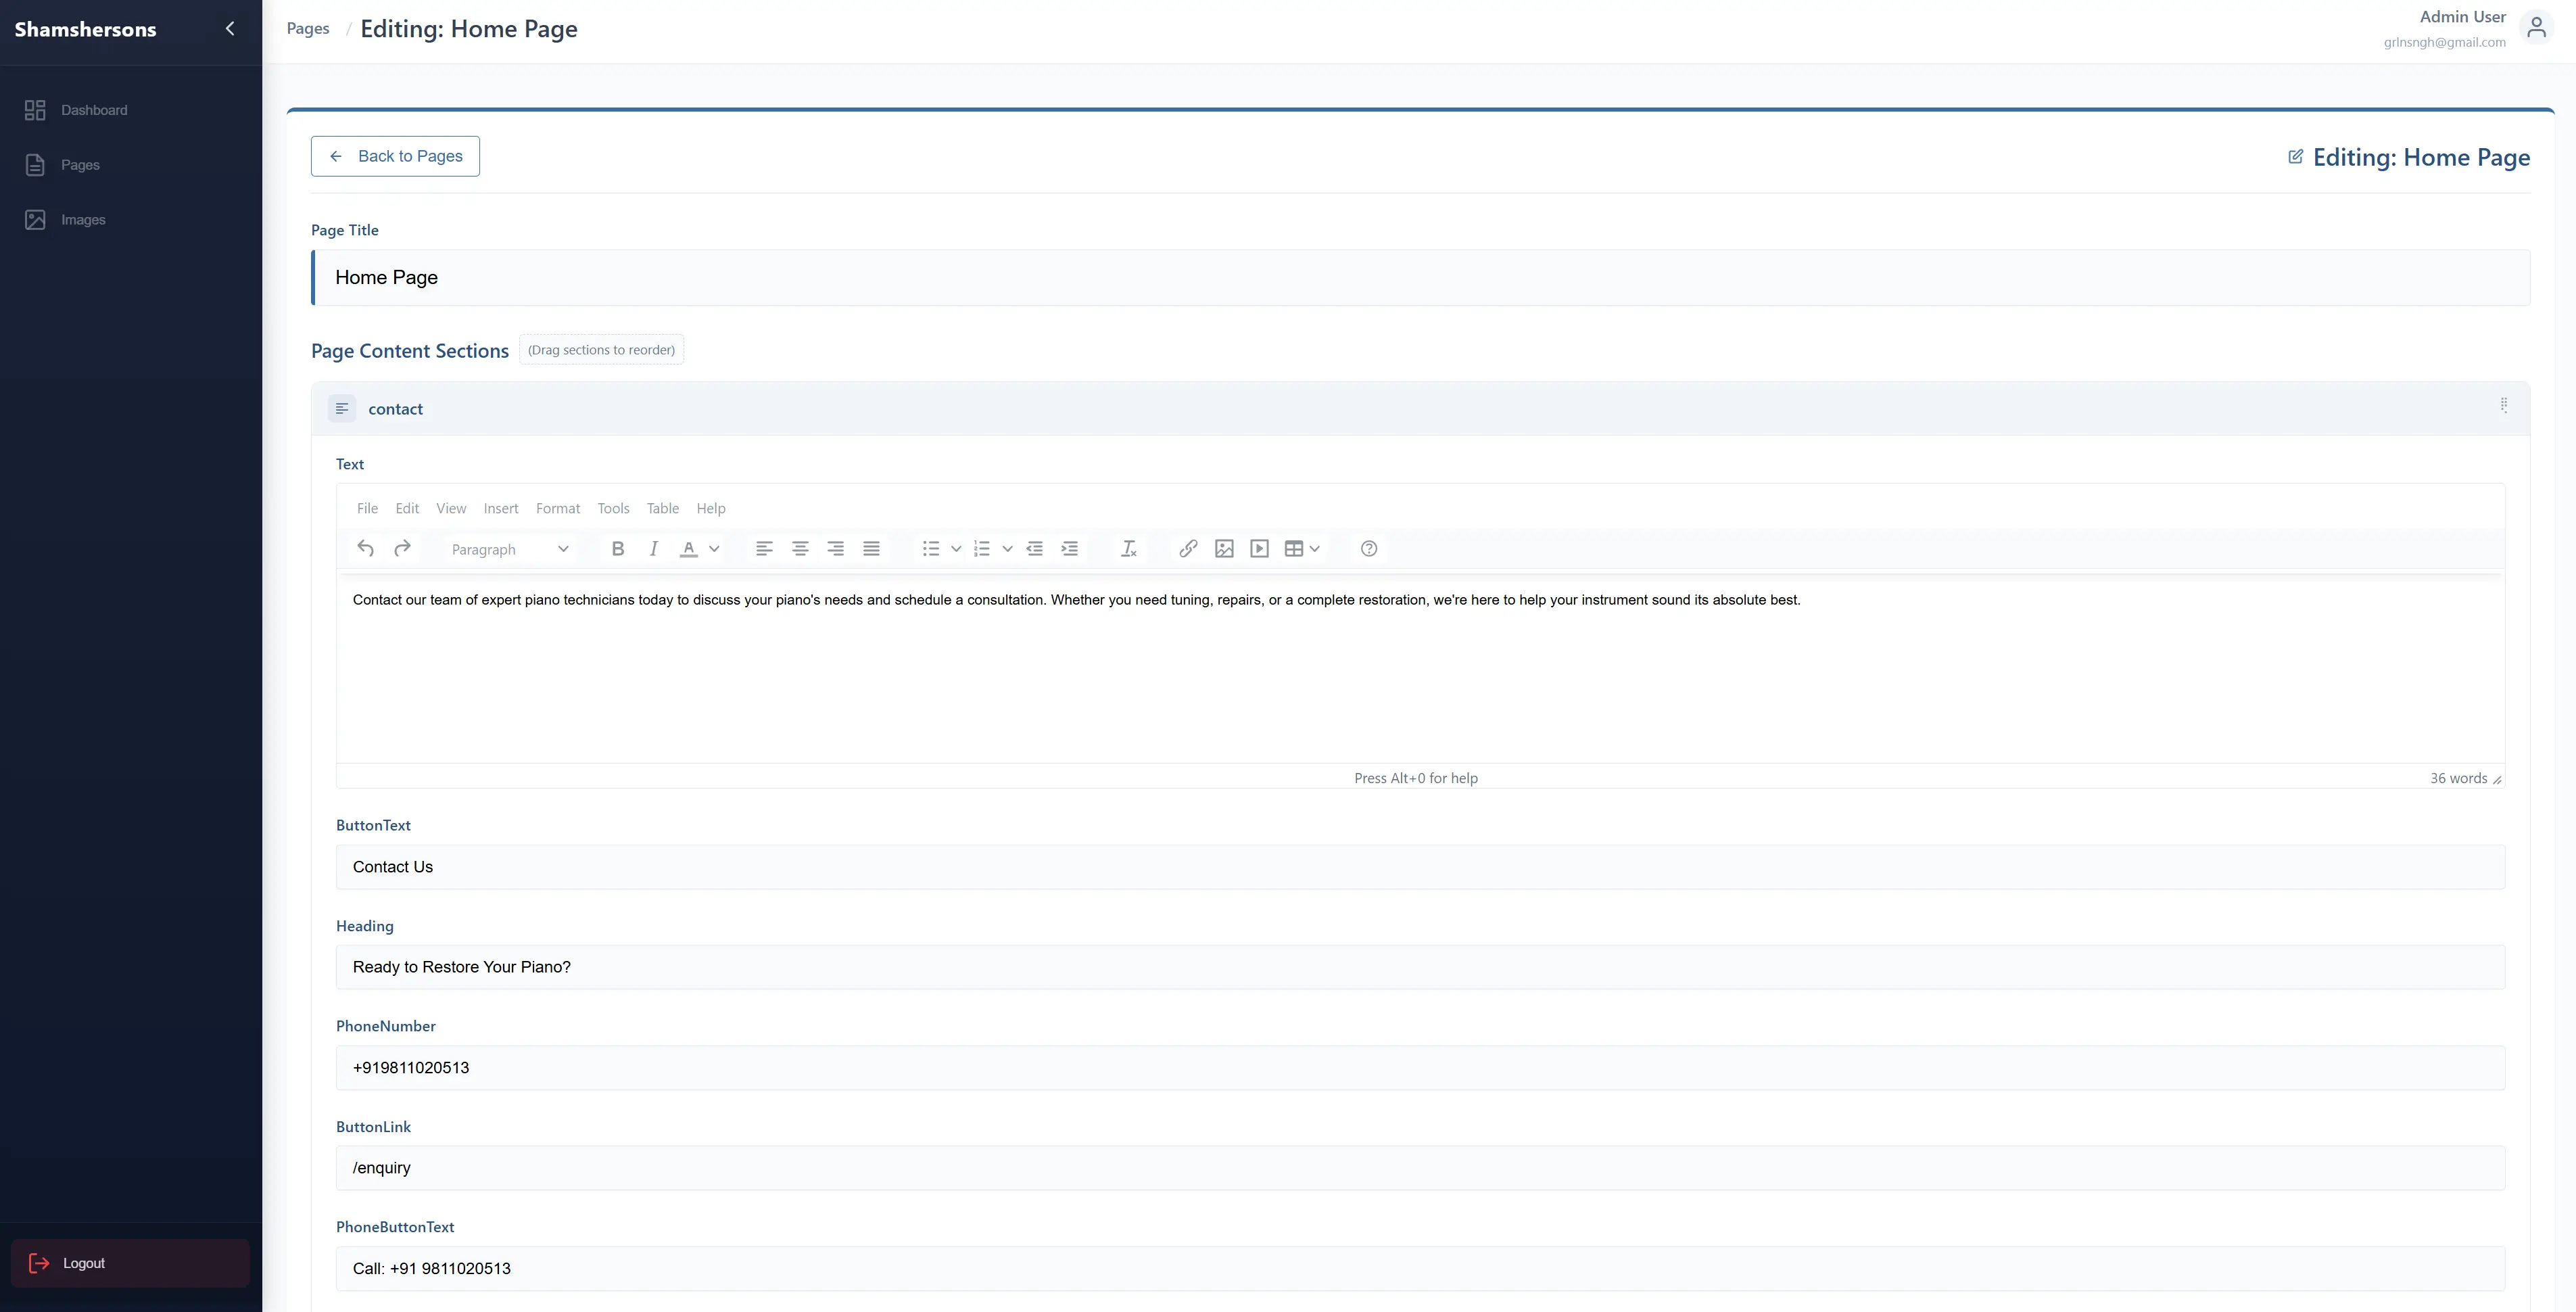The height and width of the screenshot is (1312, 2576).
Task: Select center text alignment
Action: 799,548
